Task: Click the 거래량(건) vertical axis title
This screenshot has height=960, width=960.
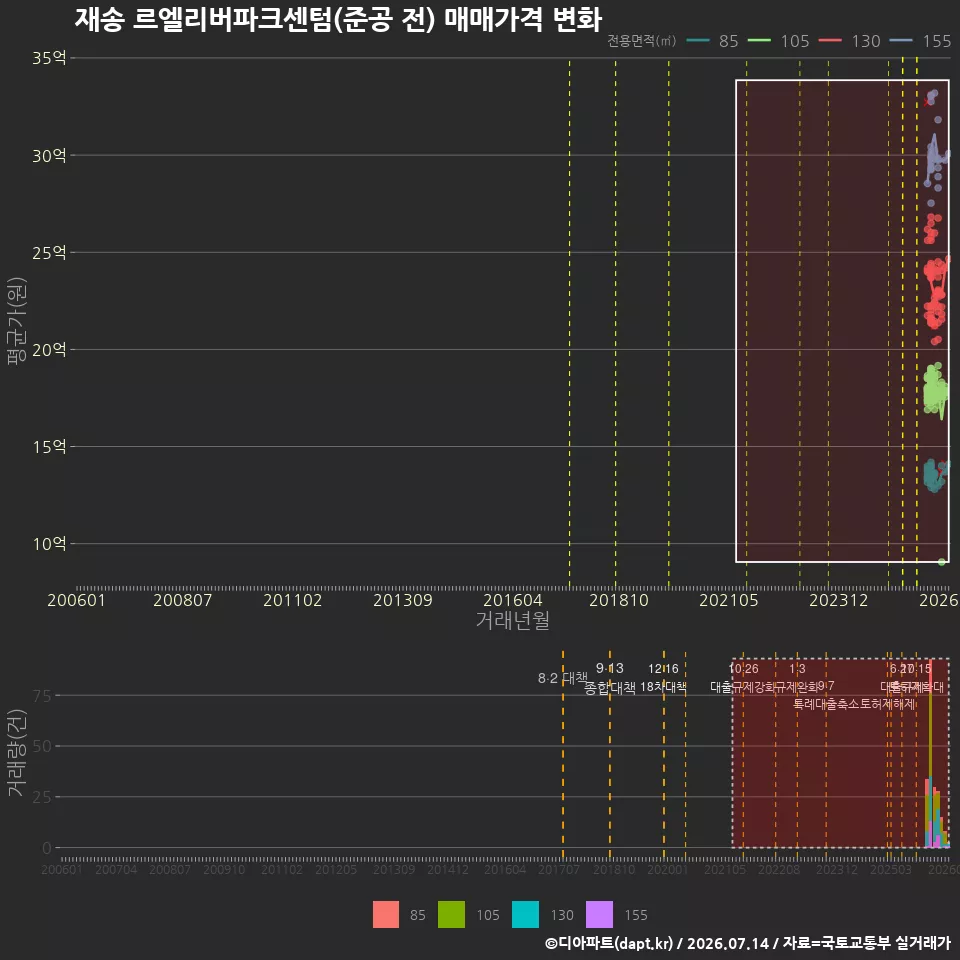Action: [x=17, y=752]
